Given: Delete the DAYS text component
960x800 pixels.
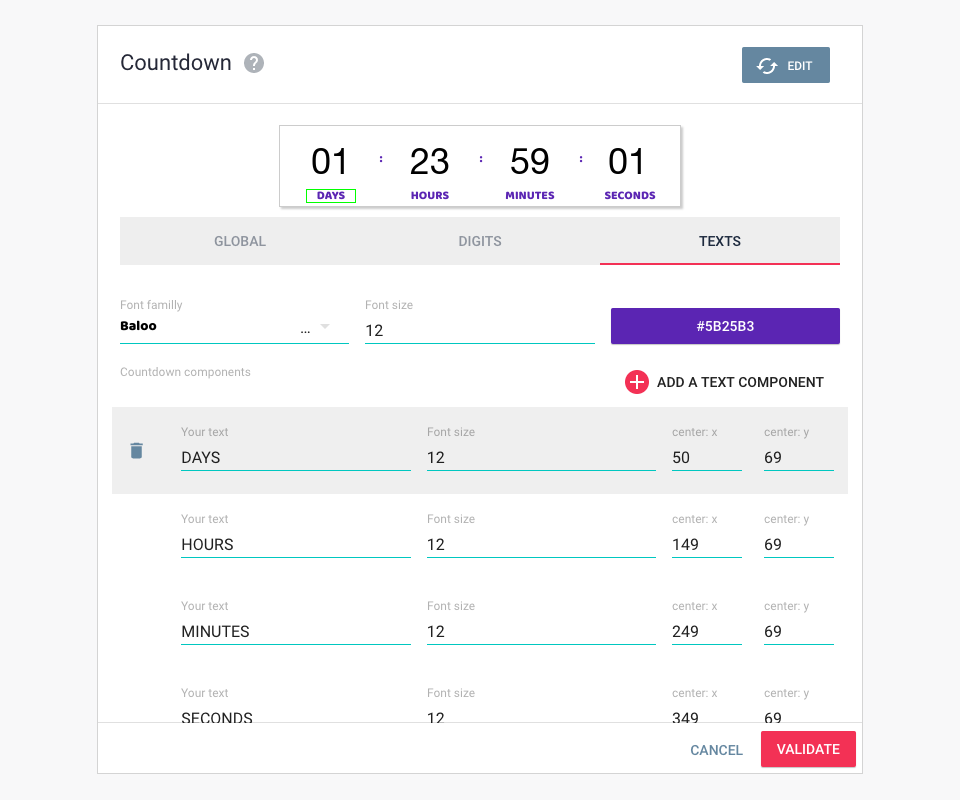Looking at the screenshot, I should click(137, 451).
